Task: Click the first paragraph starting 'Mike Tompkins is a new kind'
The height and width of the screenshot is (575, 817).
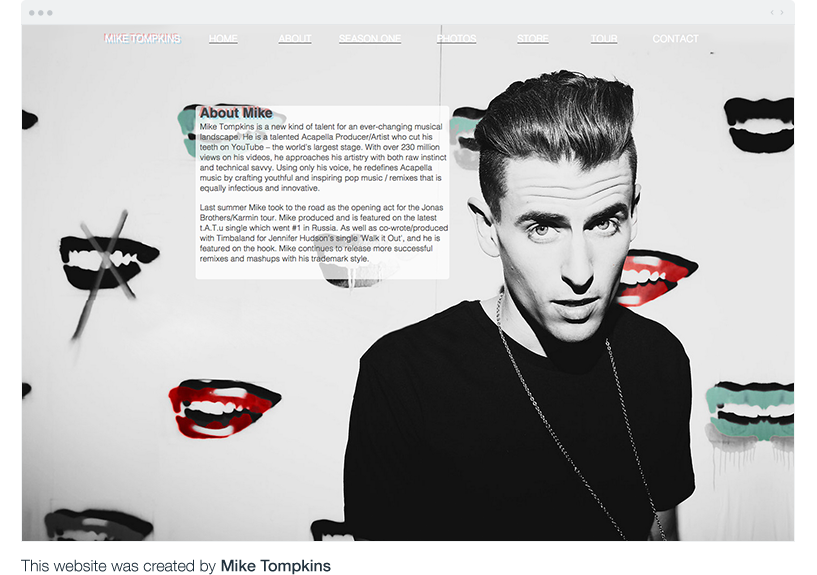Action: coord(323,157)
